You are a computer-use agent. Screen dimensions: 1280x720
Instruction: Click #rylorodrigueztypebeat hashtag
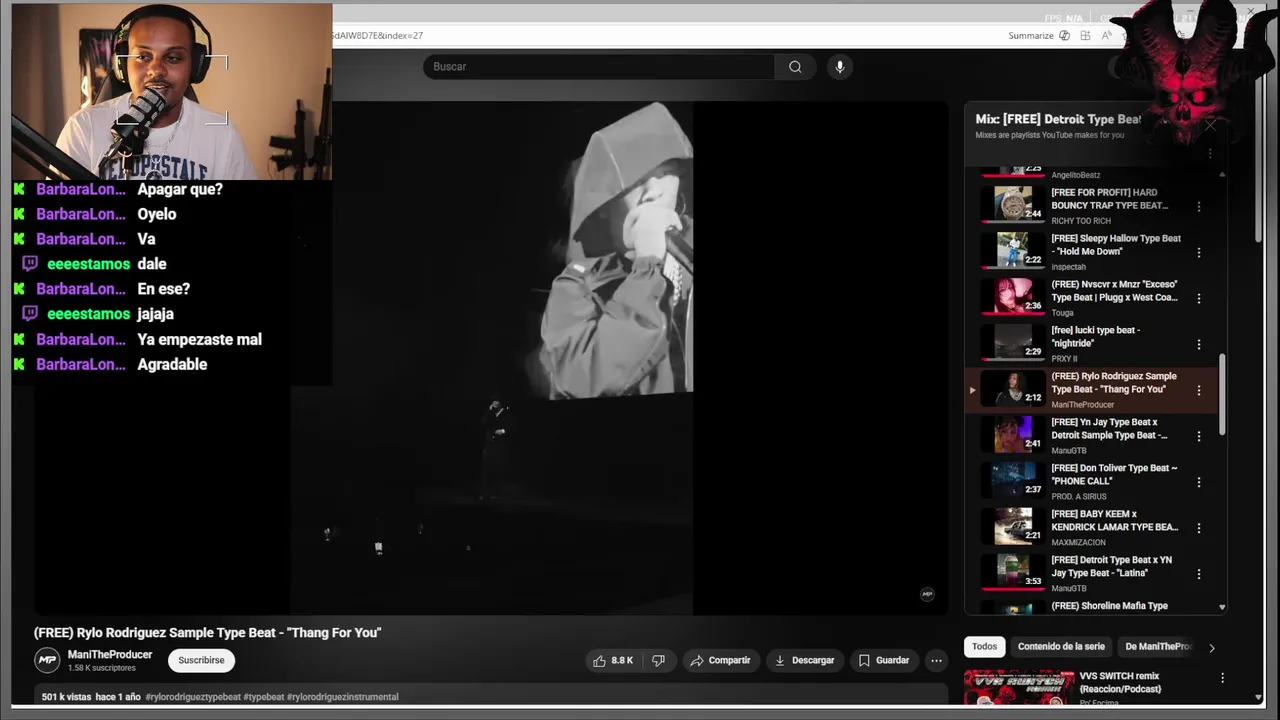[x=193, y=697]
